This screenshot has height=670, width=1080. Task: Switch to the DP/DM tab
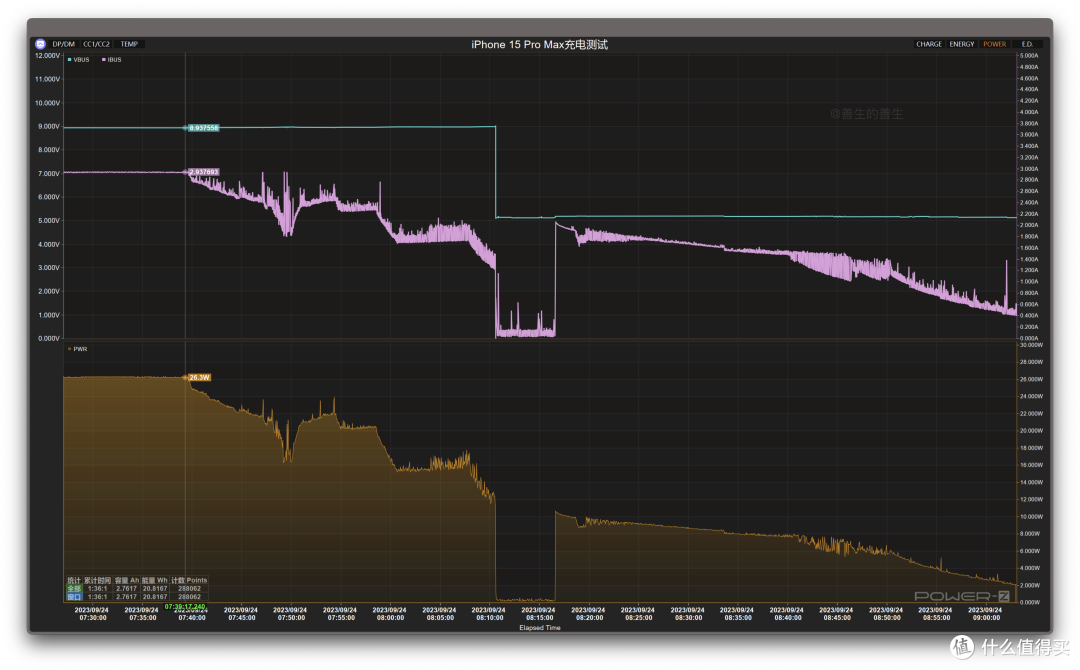(x=63, y=44)
